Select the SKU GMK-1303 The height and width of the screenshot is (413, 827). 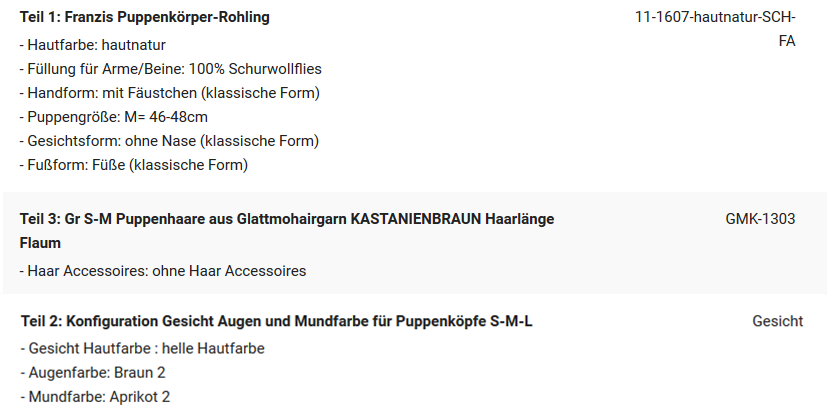pos(760,219)
